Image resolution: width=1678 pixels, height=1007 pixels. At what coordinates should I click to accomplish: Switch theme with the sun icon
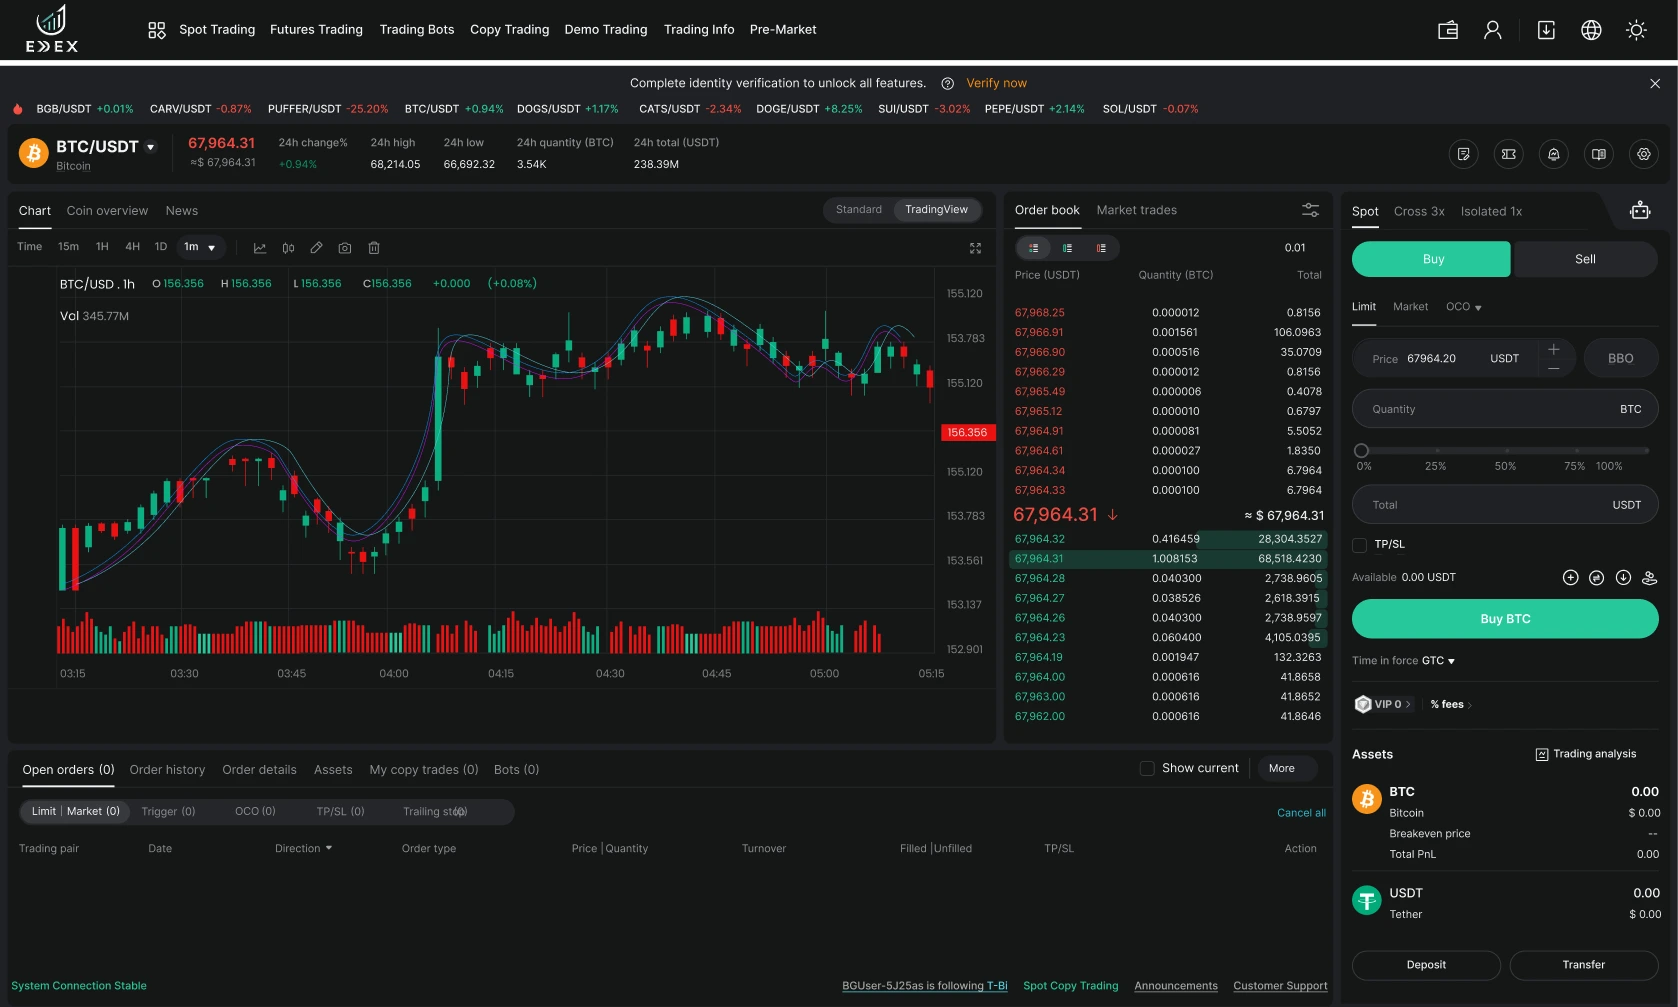coord(1636,30)
